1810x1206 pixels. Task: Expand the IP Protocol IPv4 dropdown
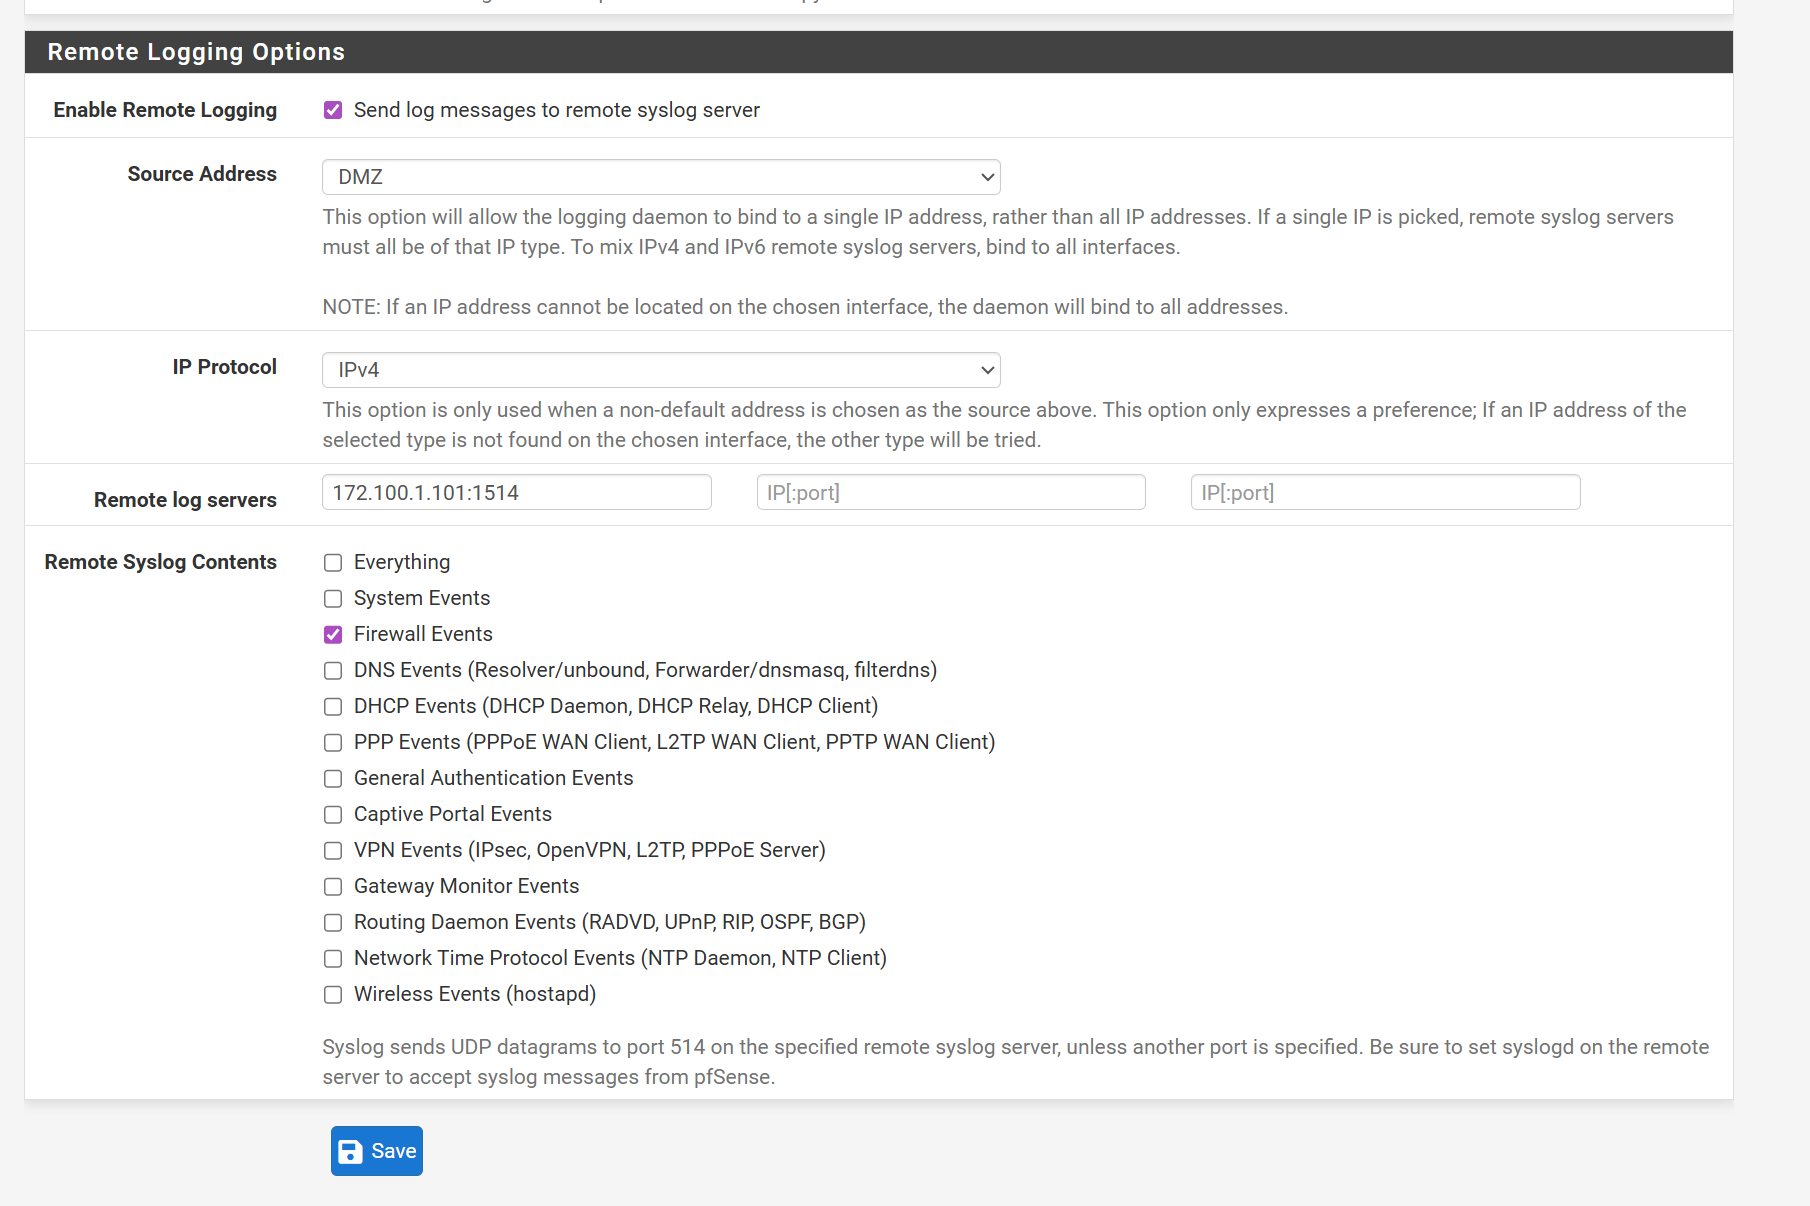click(661, 370)
